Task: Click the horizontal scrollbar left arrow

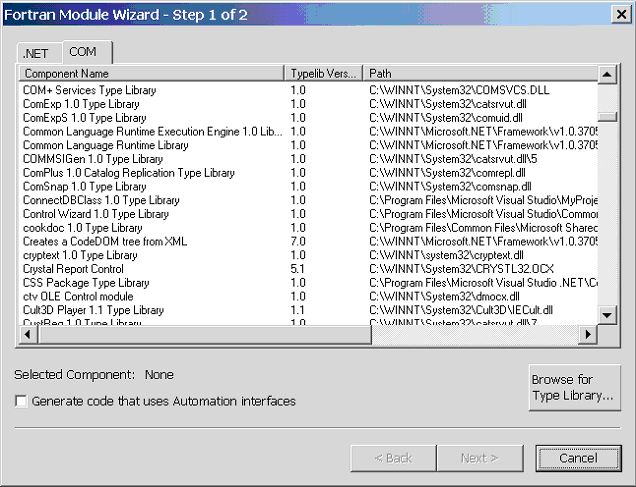Action: pos(28,335)
